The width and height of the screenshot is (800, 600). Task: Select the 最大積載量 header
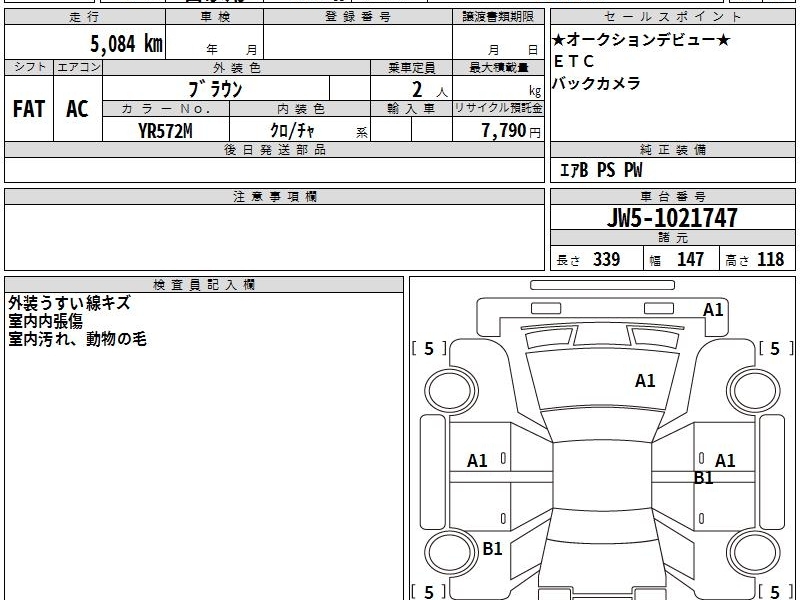coord(498,67)
